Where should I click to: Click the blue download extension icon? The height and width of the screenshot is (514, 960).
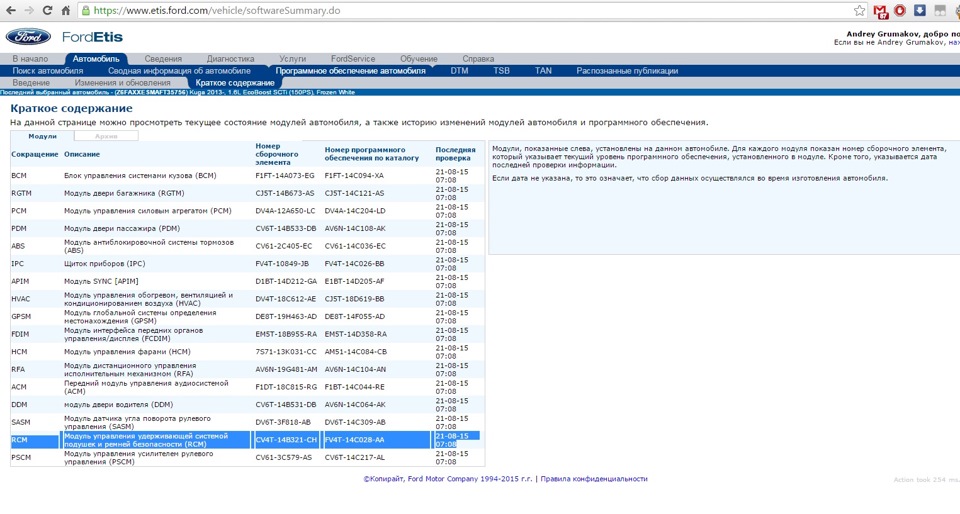click(920, 10)
